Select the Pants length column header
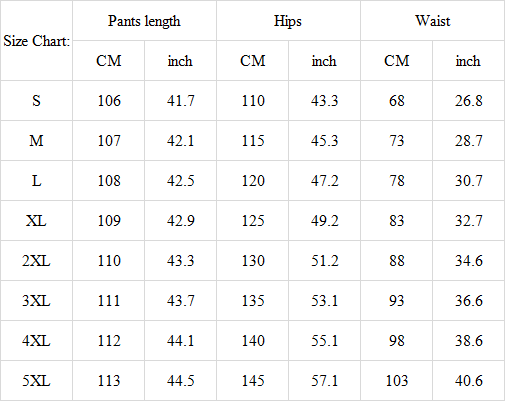The image size is (505, 401). point(144,21)
